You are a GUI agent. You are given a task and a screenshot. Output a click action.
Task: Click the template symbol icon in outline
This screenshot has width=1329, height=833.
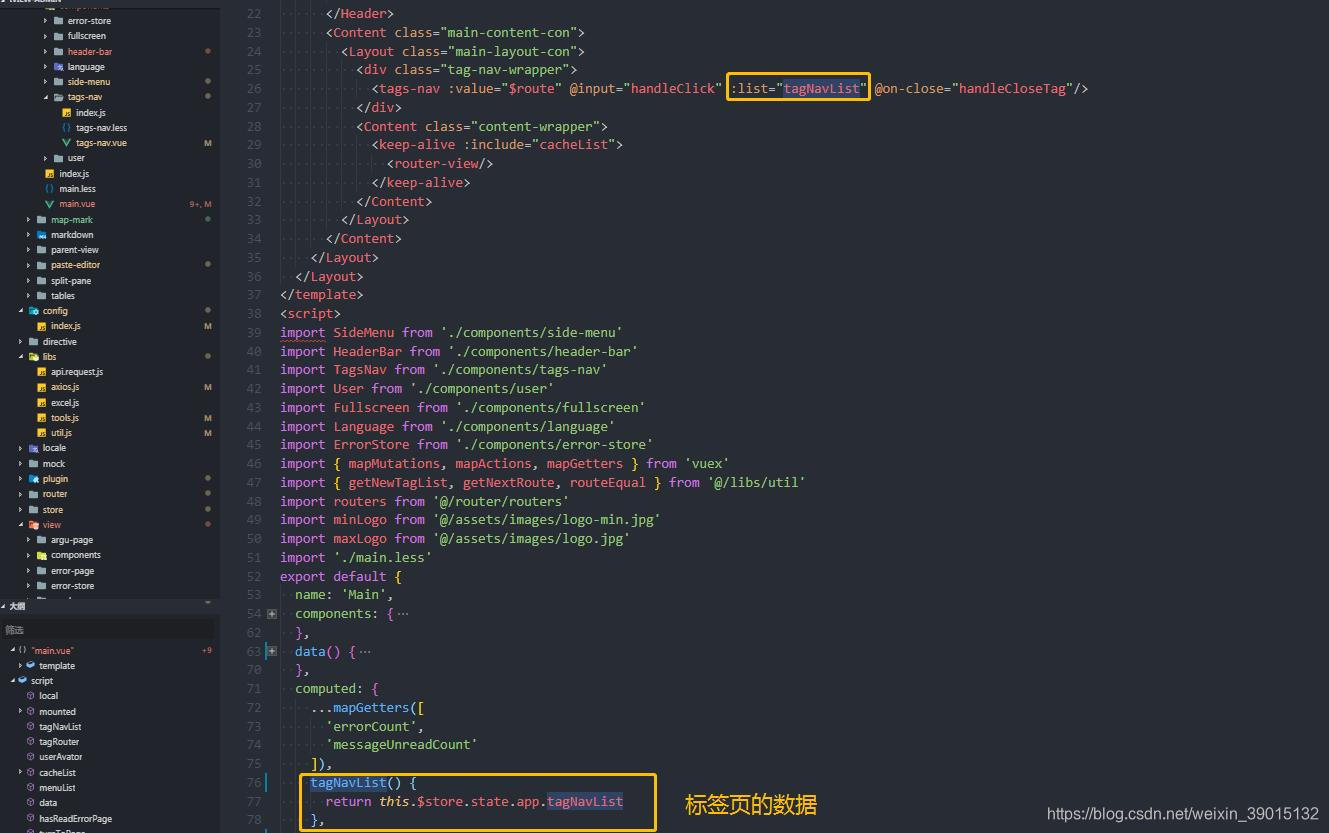30,666
